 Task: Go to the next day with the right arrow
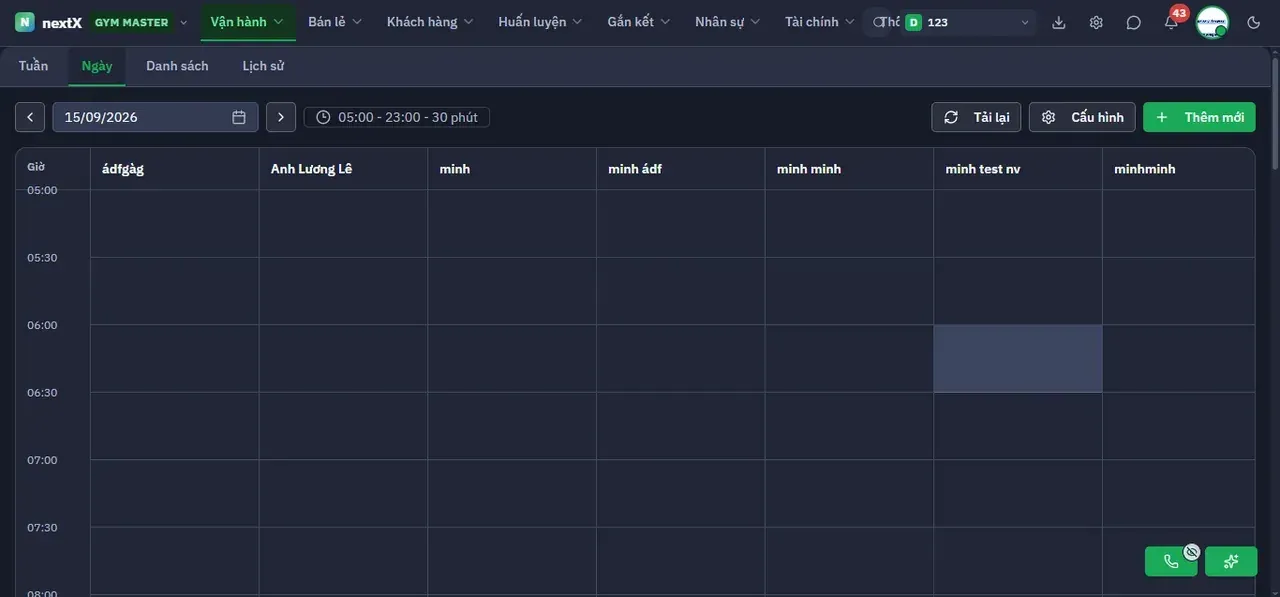[281, 117]
